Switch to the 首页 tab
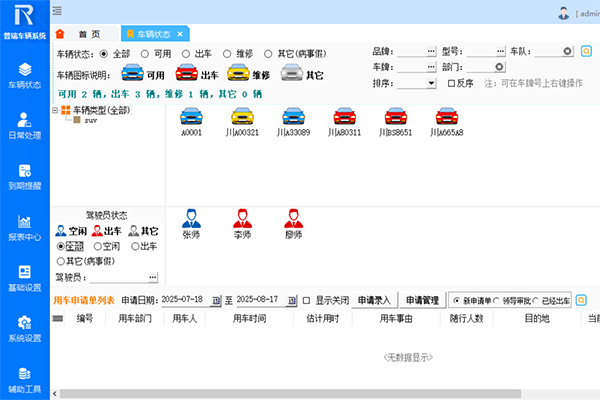The width and height of the screenshot is (600, 400). click(89, 34)
